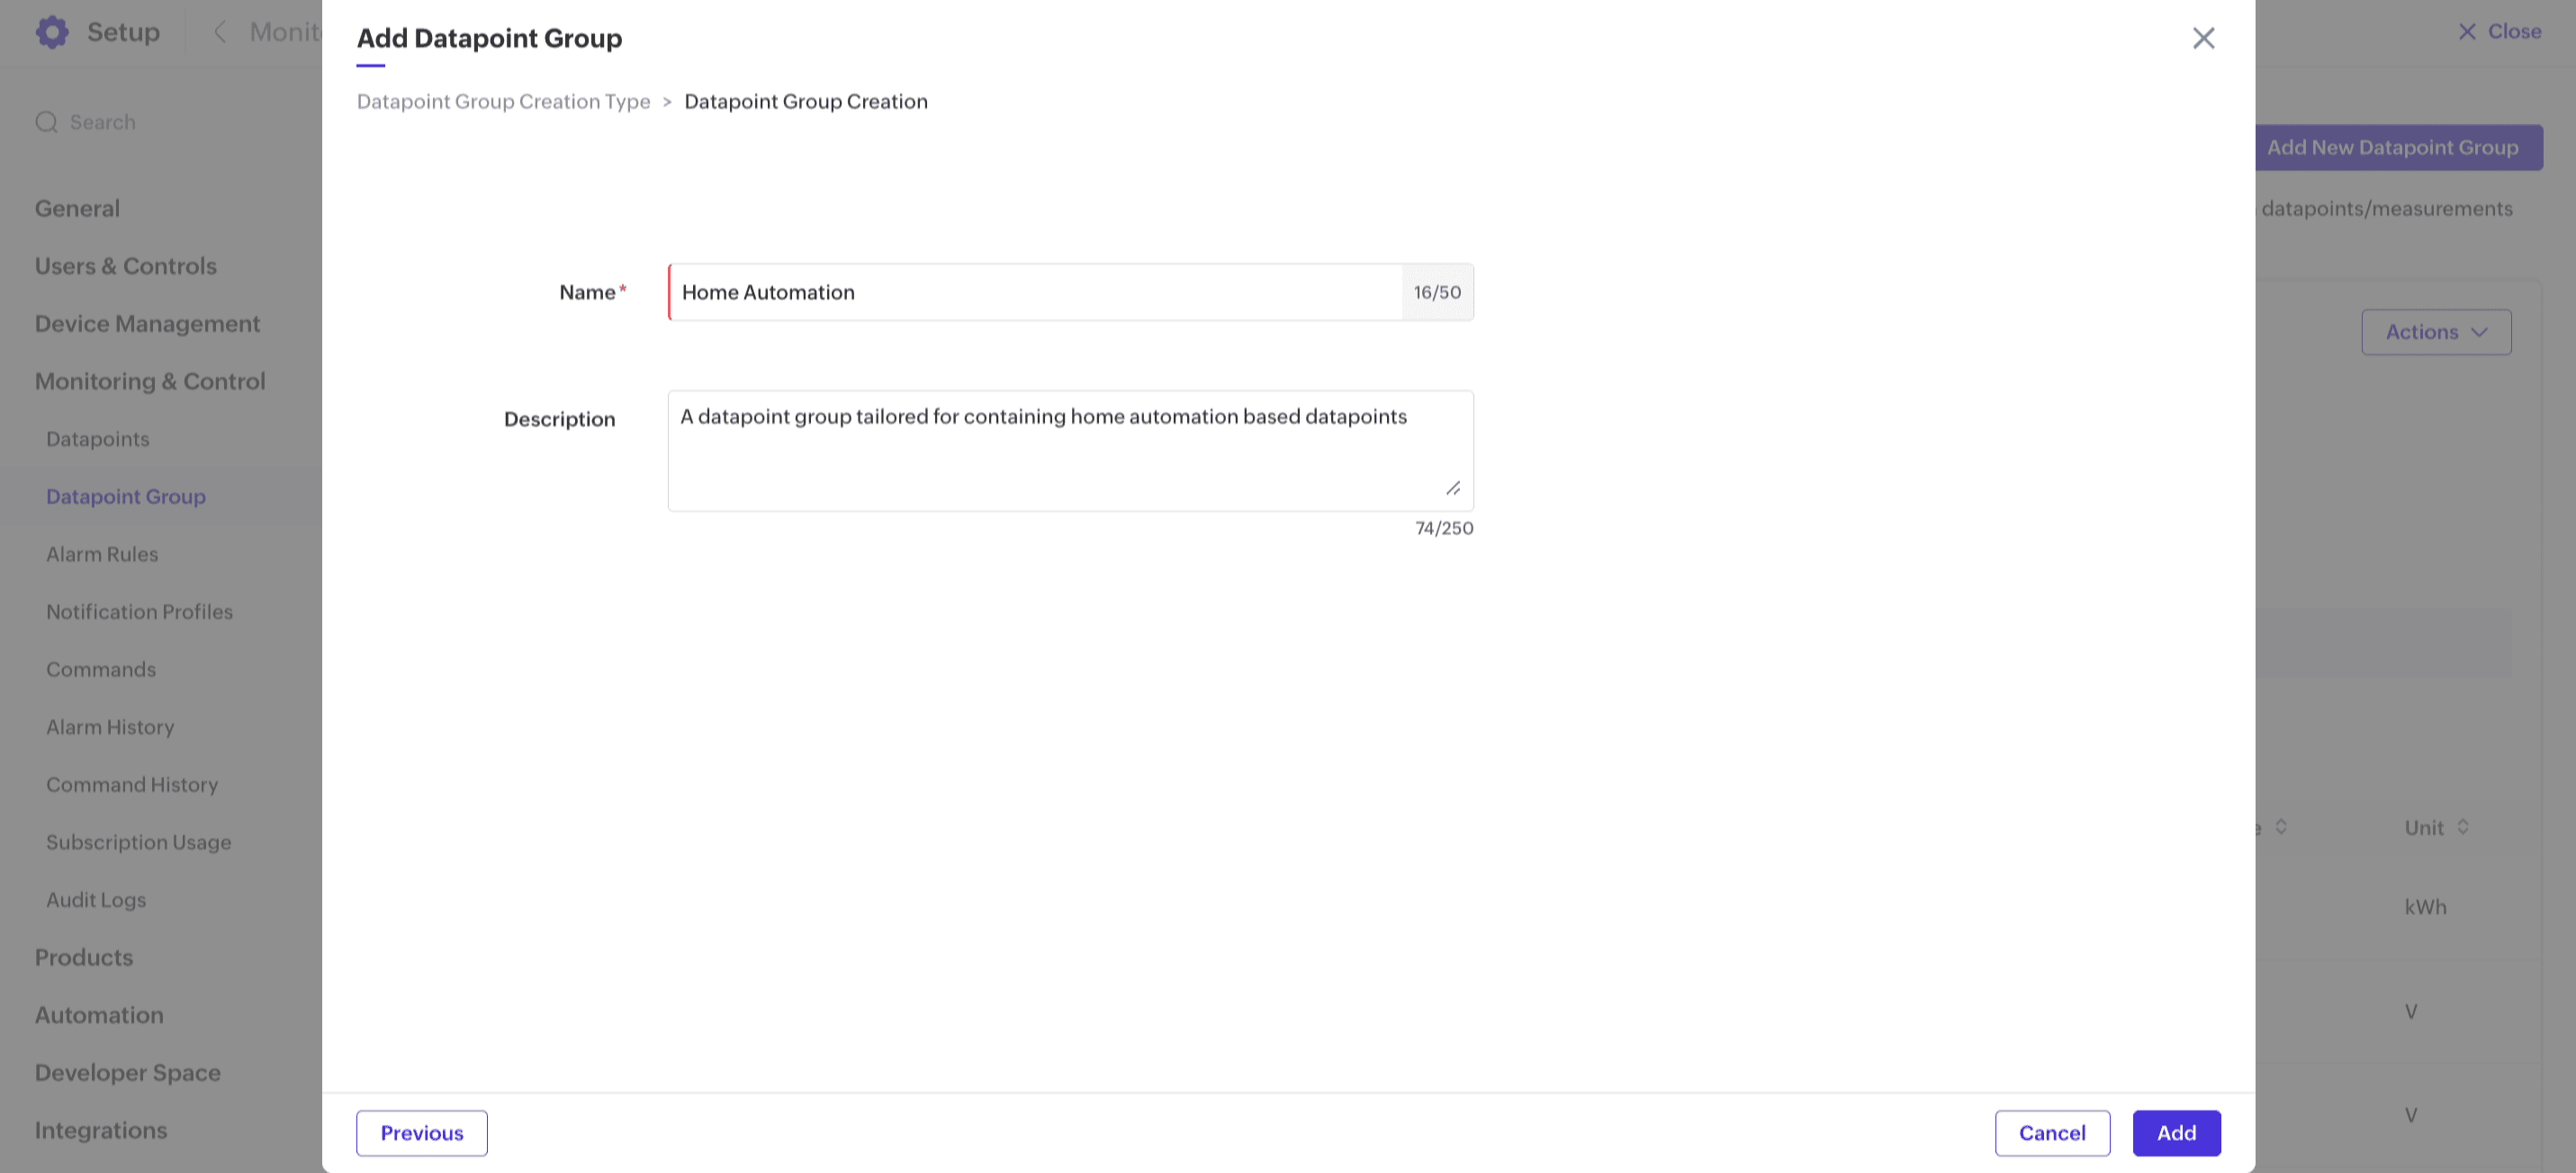
Task: Click the search magnifier icon
Action: click(x=46, y=122)
